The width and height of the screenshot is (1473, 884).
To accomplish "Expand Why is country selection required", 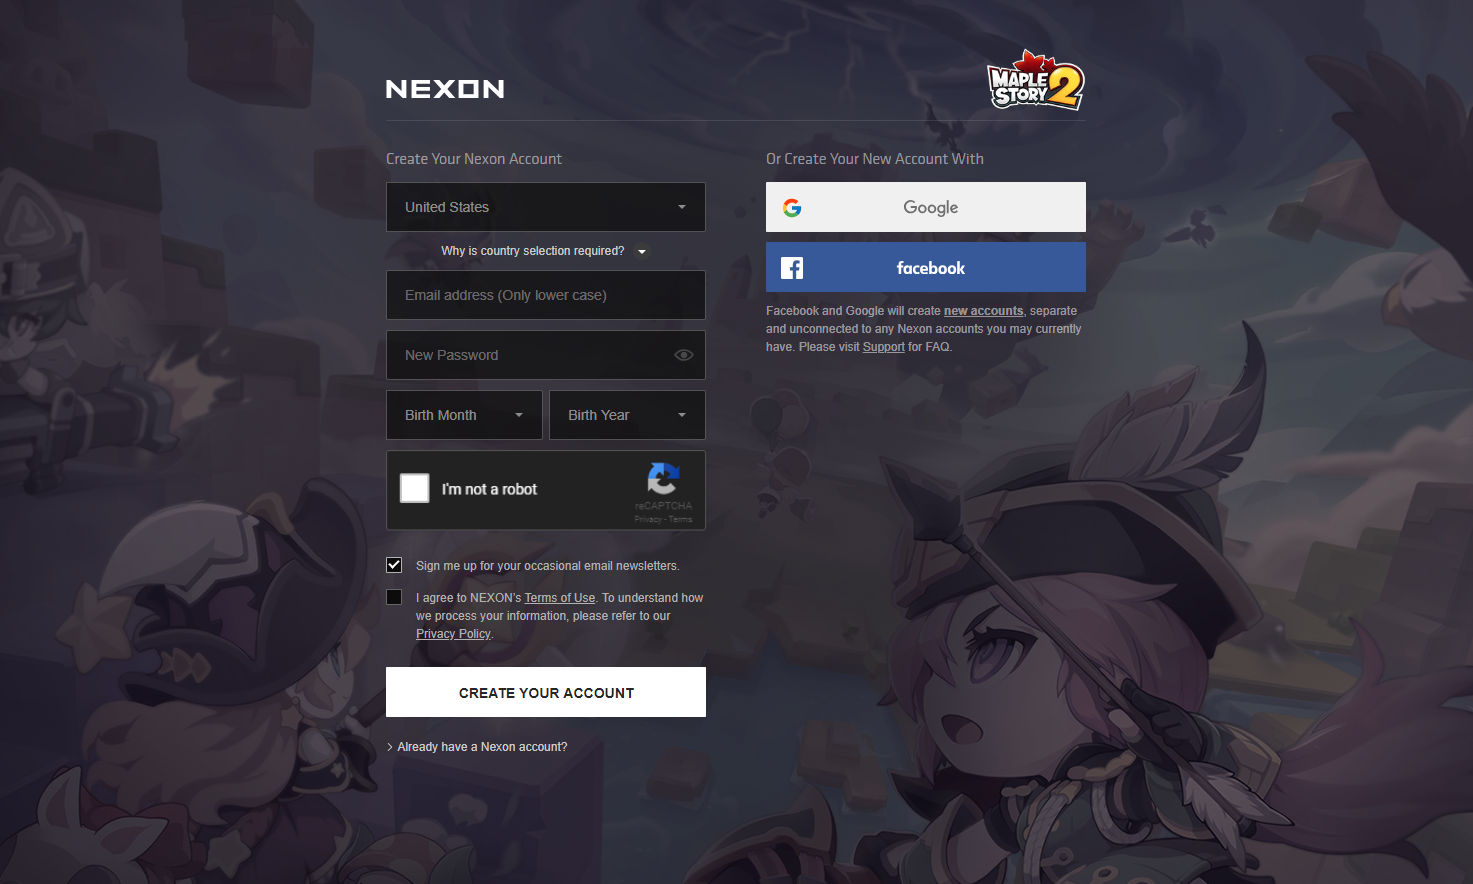I will pyautogui.click(x=544, y=251).
